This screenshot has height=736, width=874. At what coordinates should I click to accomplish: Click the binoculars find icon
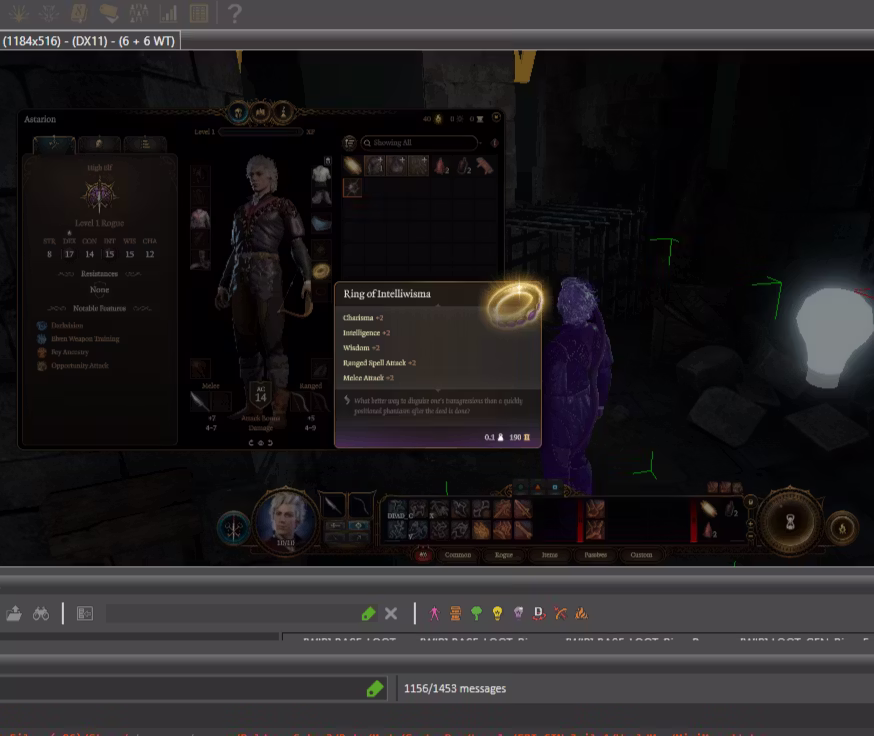click(x=41, y=613)
